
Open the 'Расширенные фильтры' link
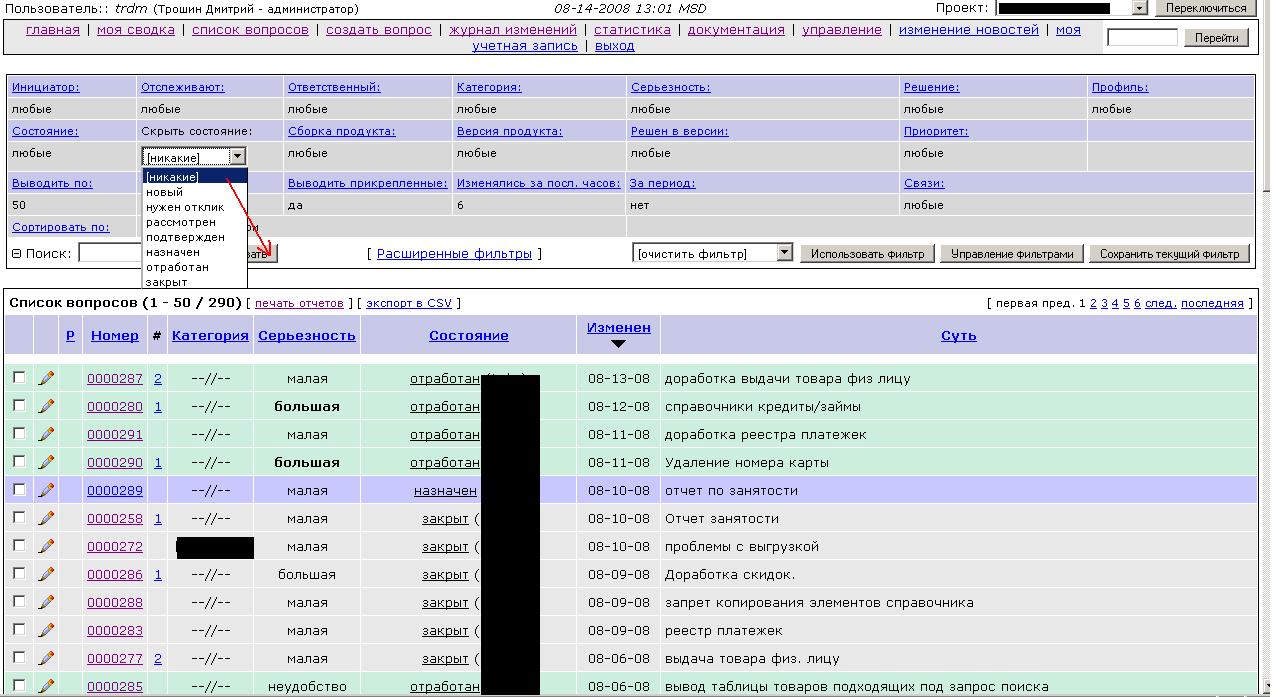(x=454, y=254)
